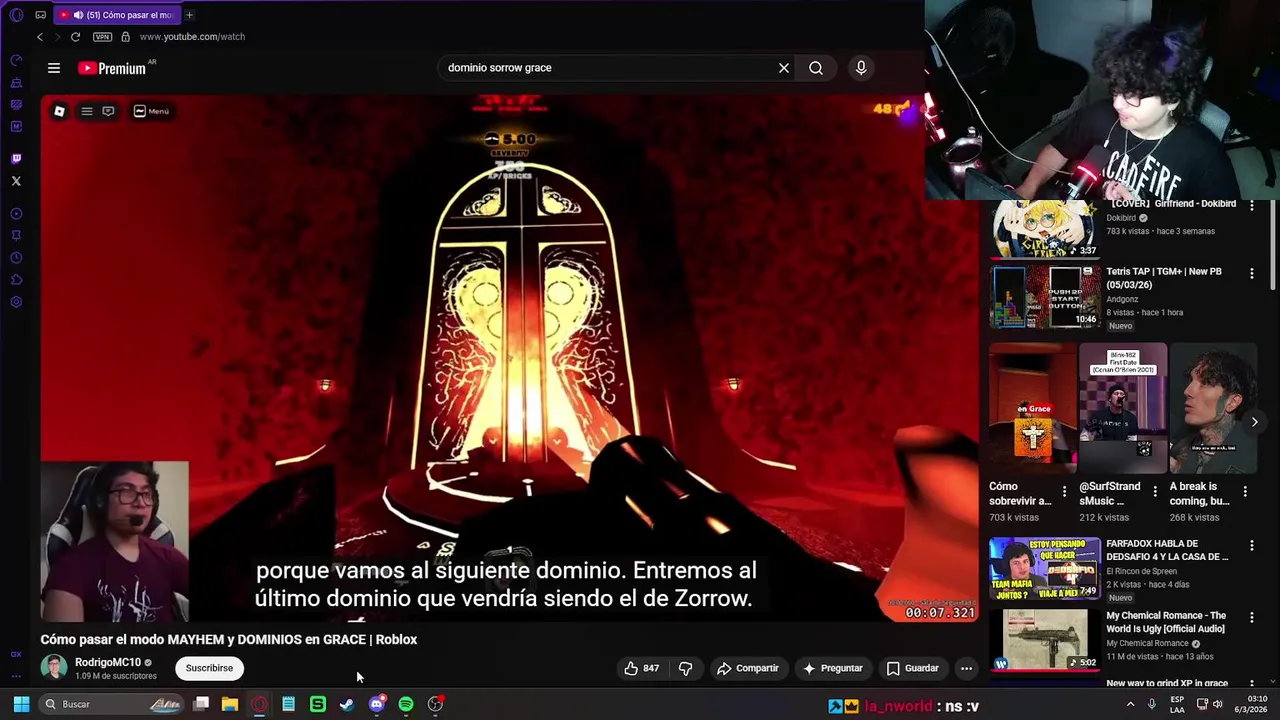The height and width of the screenshot is (720, 1280).
Task: Open Farfadox Desafío 4 video title
Action: pyautogui.click(x=1167, y=550)
